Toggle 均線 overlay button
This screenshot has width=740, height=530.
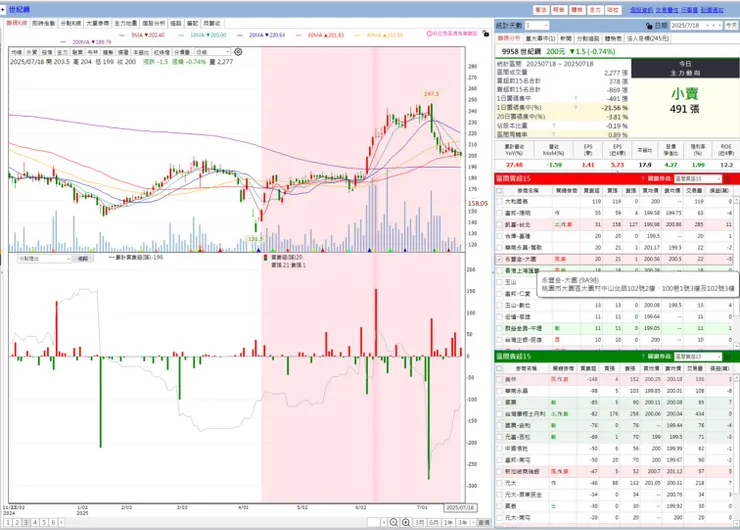pyautogui.click(x=17, y=52)
